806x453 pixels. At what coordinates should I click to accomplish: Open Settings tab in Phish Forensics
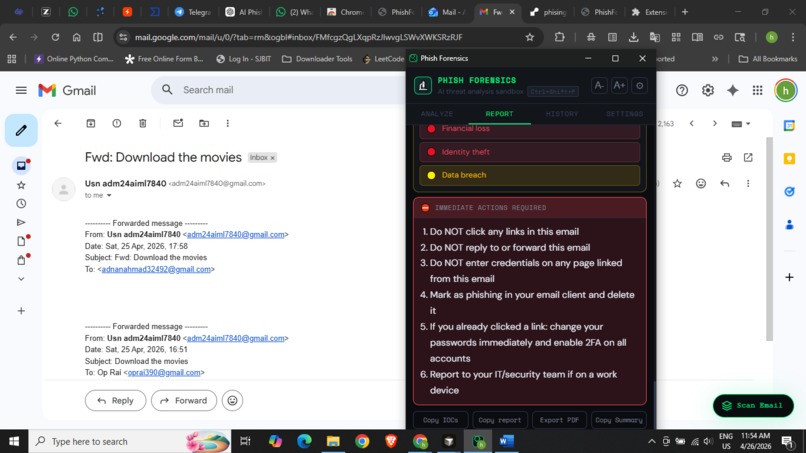coord(624,114)
